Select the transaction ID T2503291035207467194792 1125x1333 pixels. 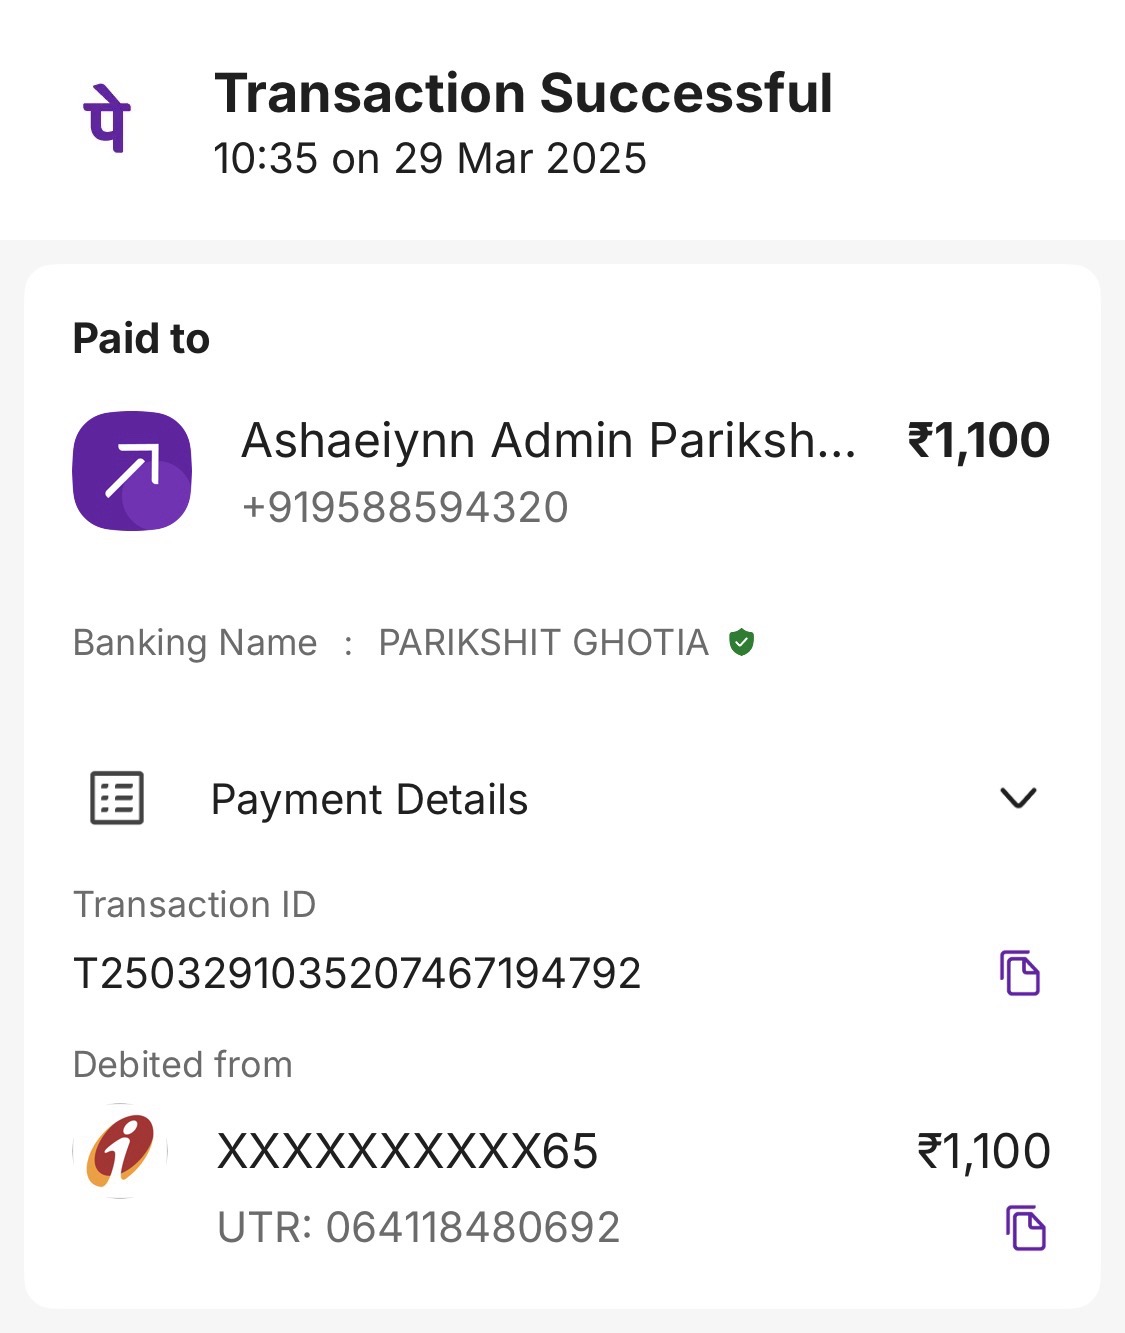(x=357, y=973)
